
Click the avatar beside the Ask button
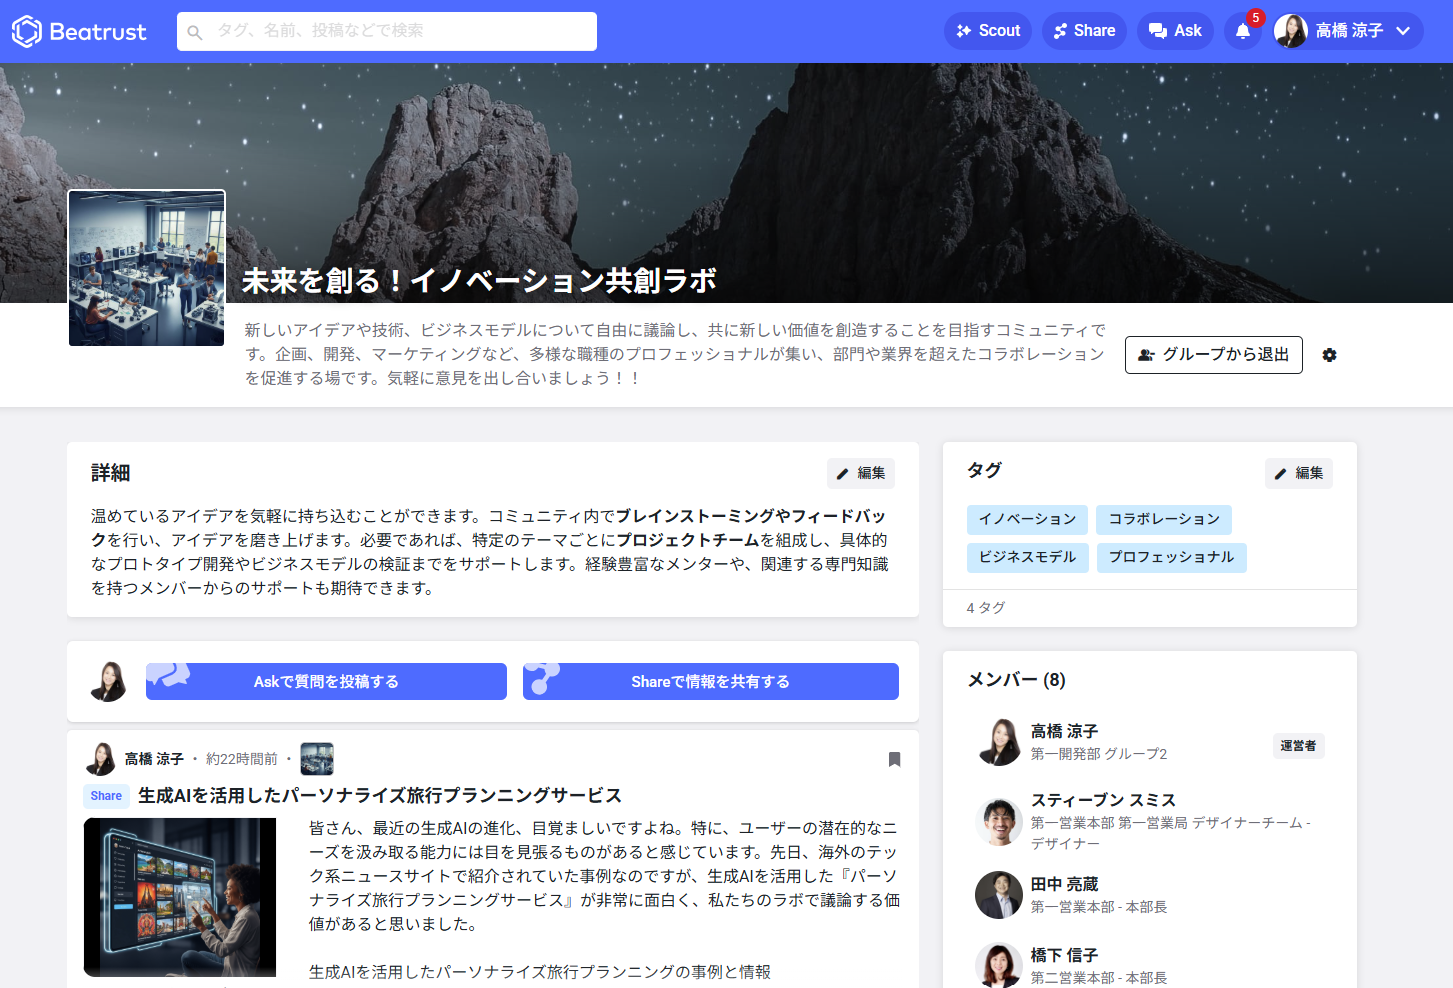[108, 681]
